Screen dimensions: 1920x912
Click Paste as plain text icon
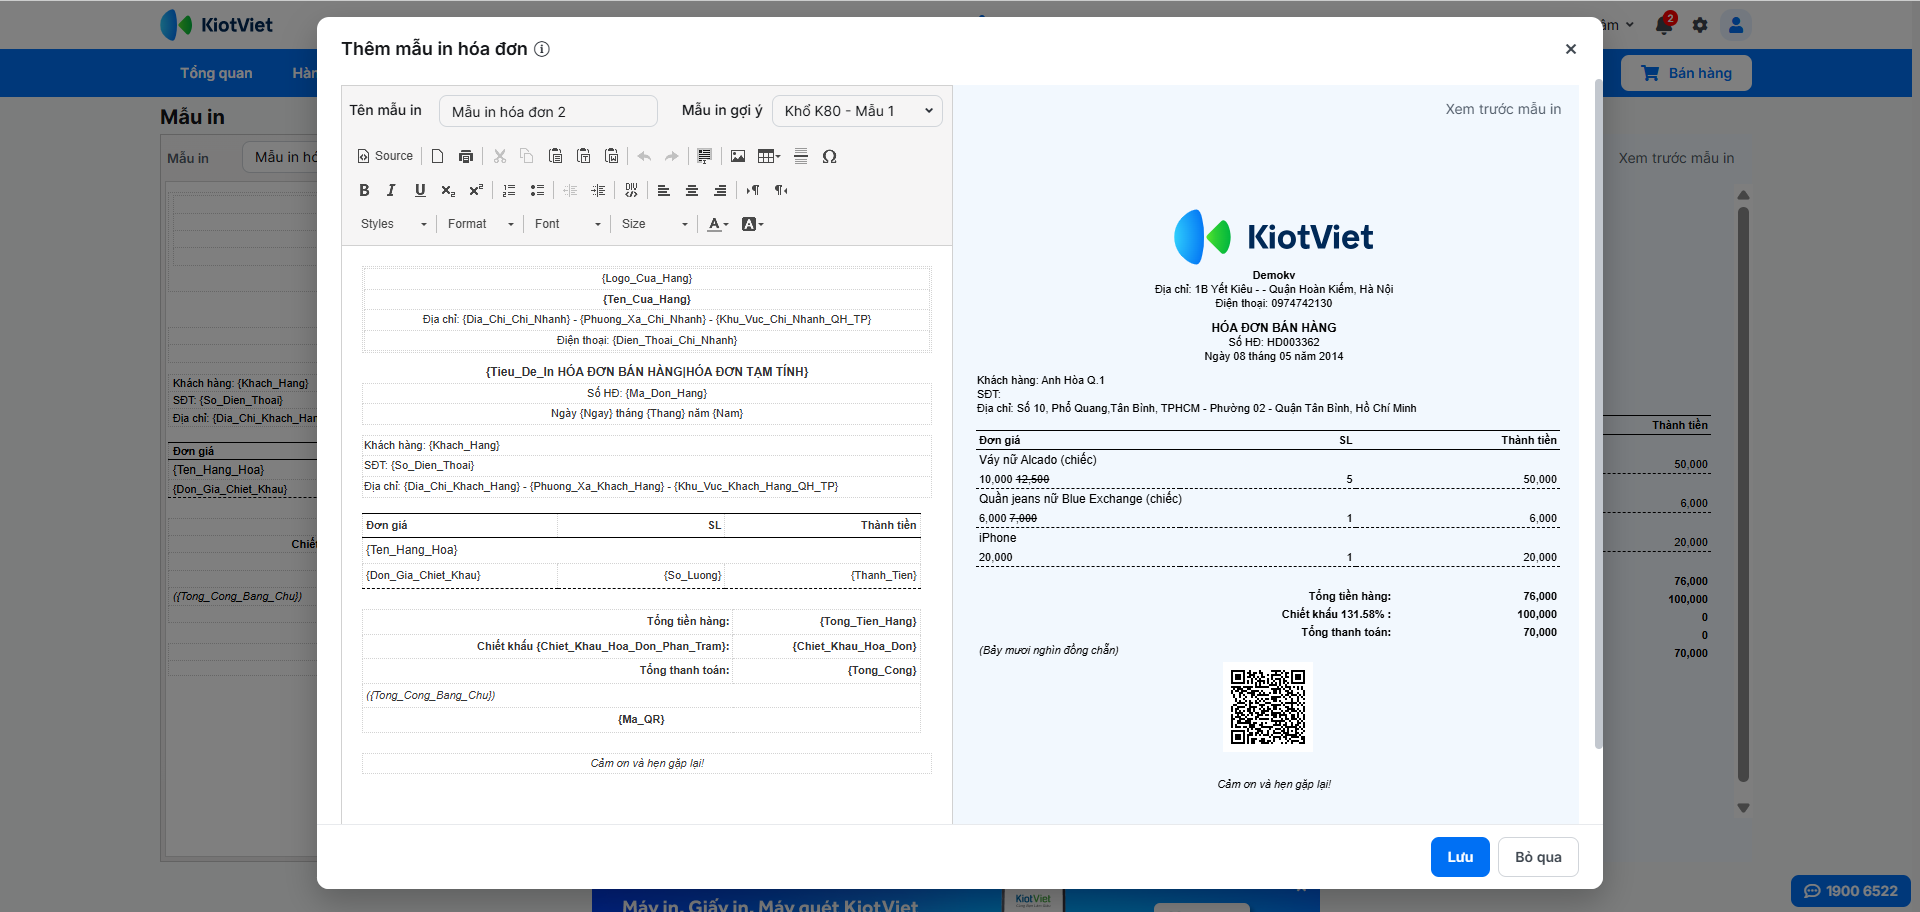click(x=583, y=156)
